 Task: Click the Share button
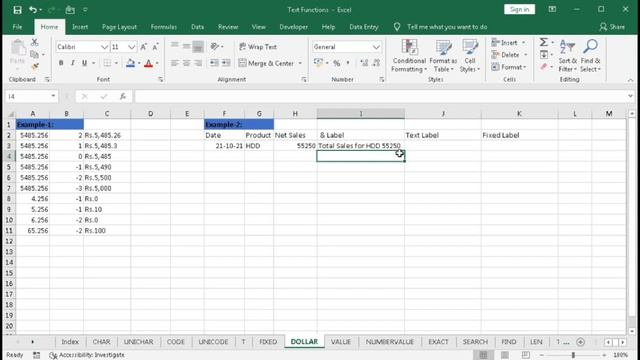coord(612,27)
